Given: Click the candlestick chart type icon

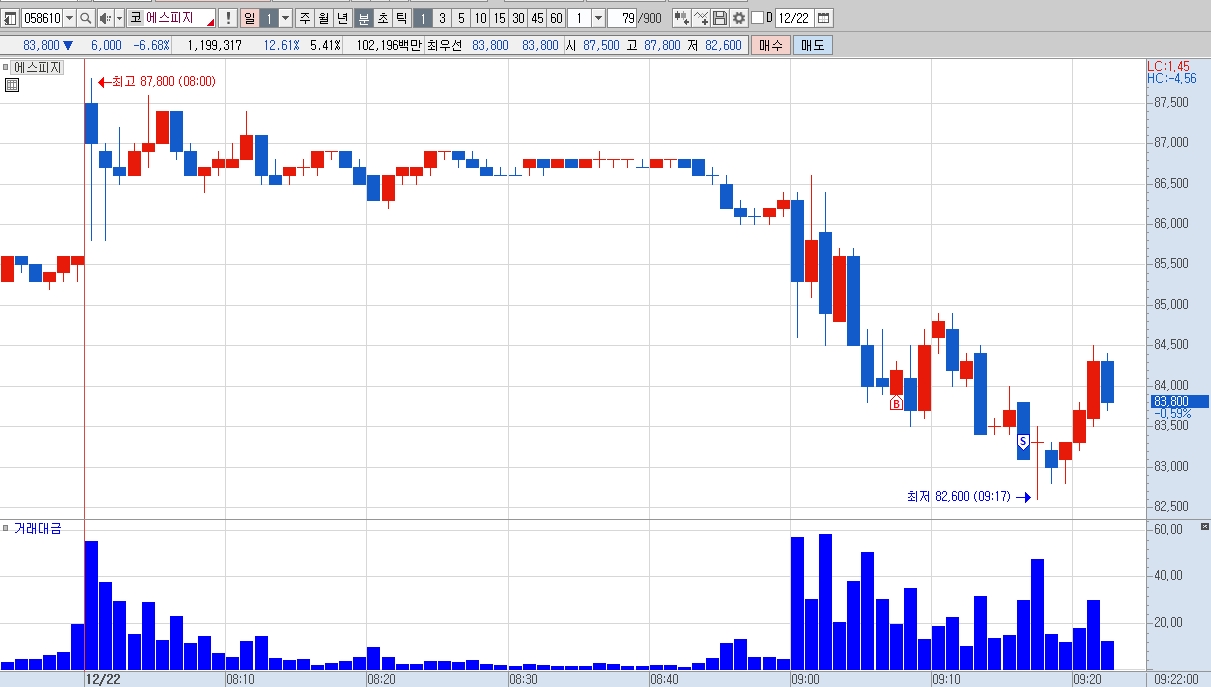Looking at the screenshot, I should tap(681, 18).
